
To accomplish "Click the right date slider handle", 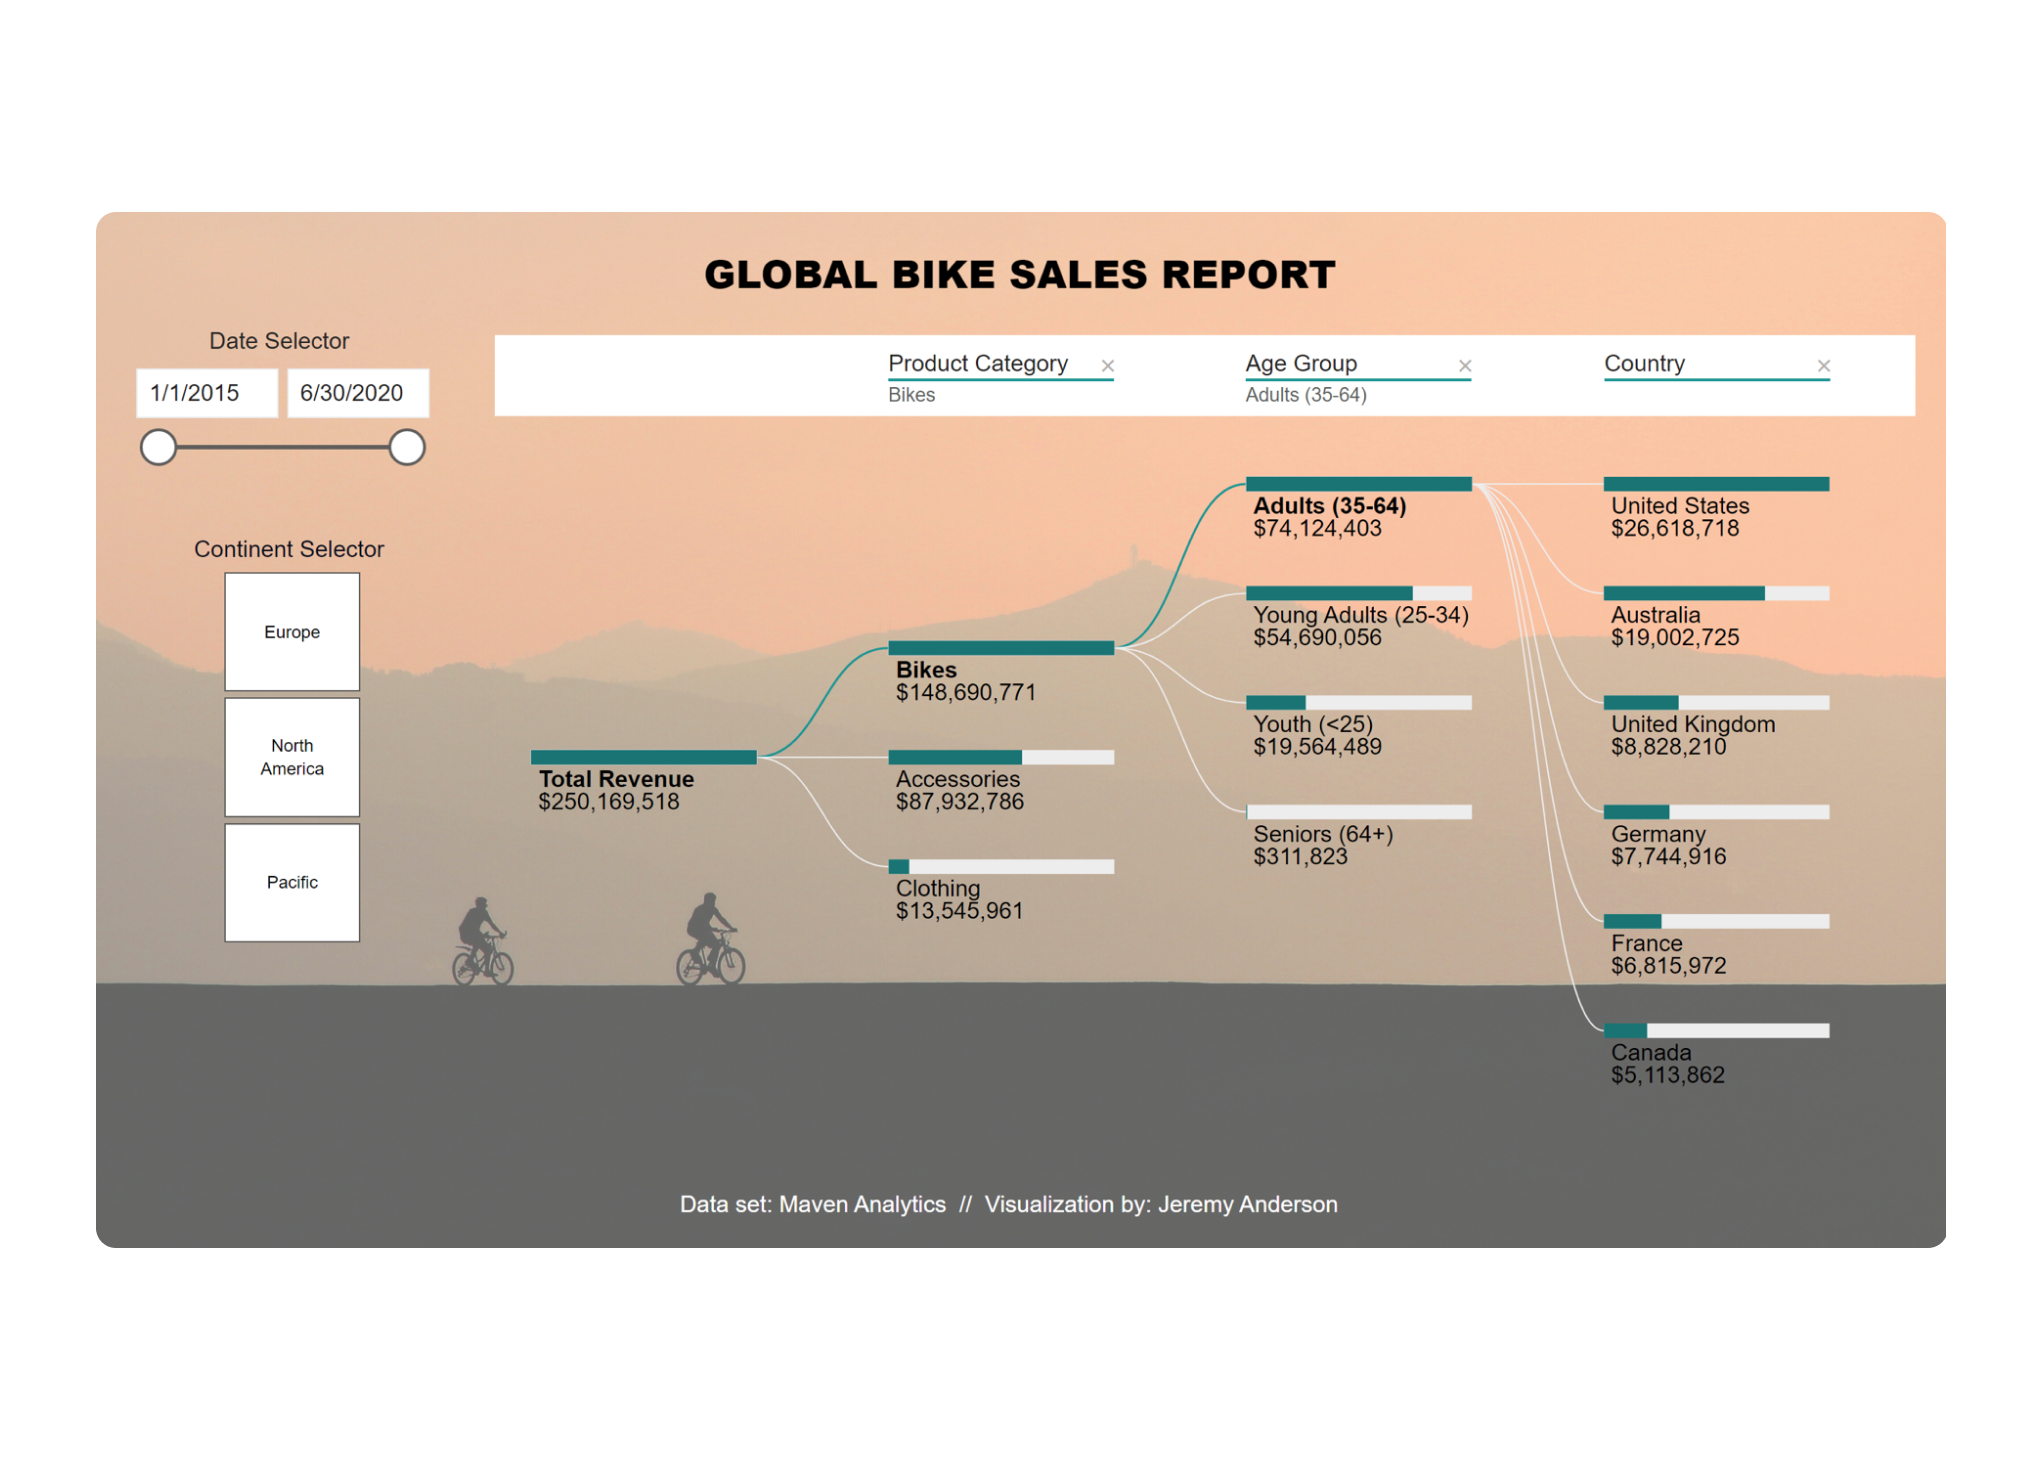I will (x=407, y=447).
